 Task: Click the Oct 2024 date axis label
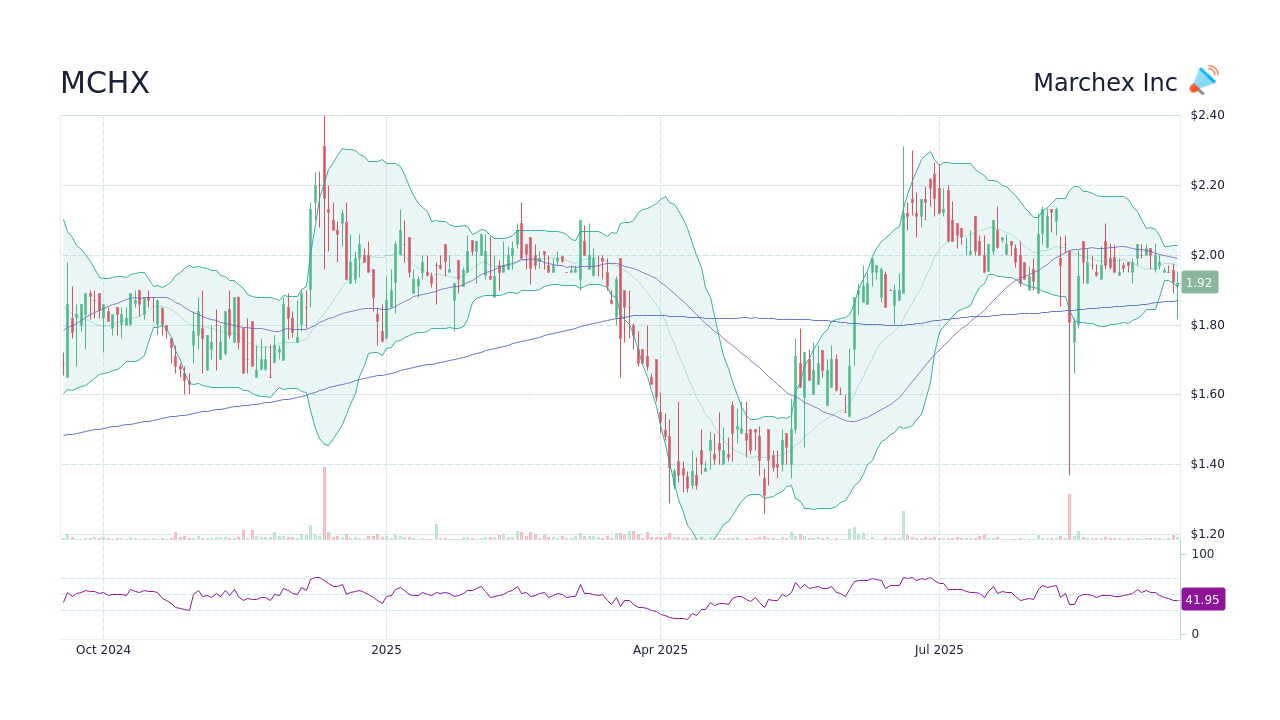coord(103,650)
